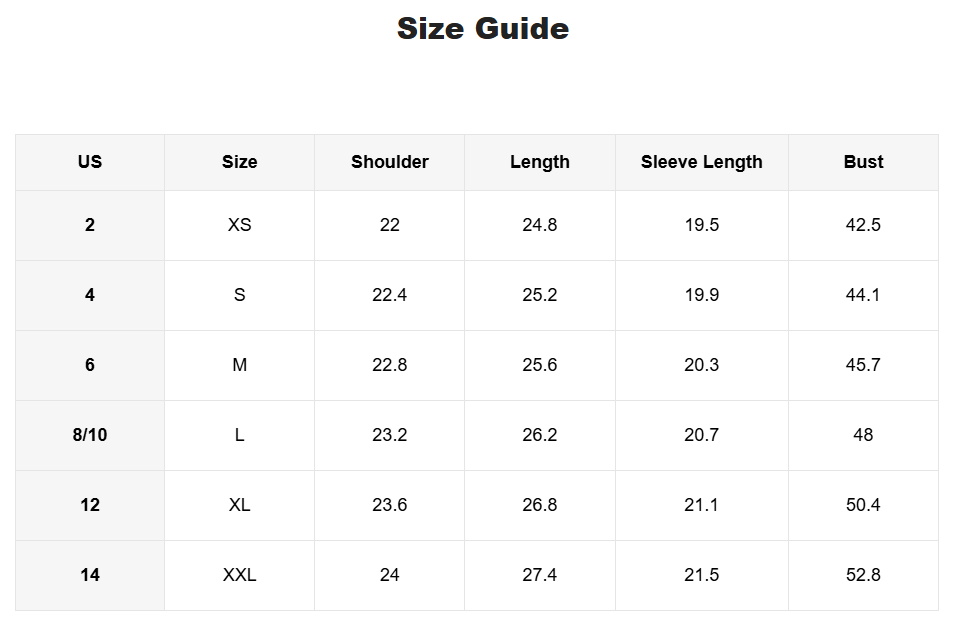The image size is (960, 624).
Task: Select shoulder value 23.2 for size L
Action: [389, 435]
